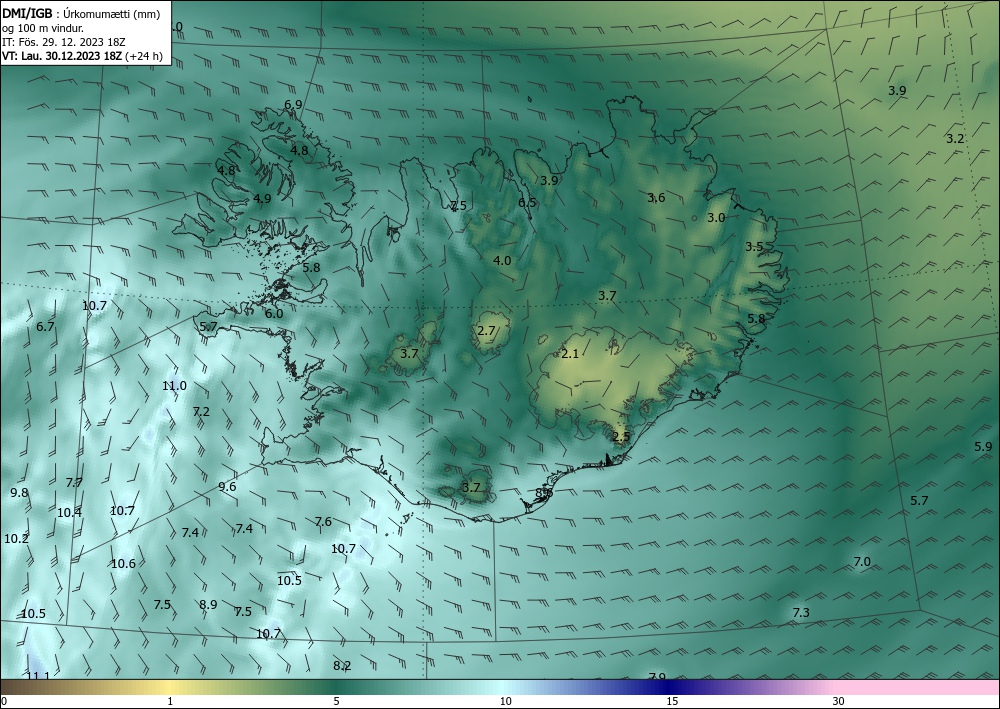
Task: Click the 30 tick on the color scale
Action: tap(839, 702)
